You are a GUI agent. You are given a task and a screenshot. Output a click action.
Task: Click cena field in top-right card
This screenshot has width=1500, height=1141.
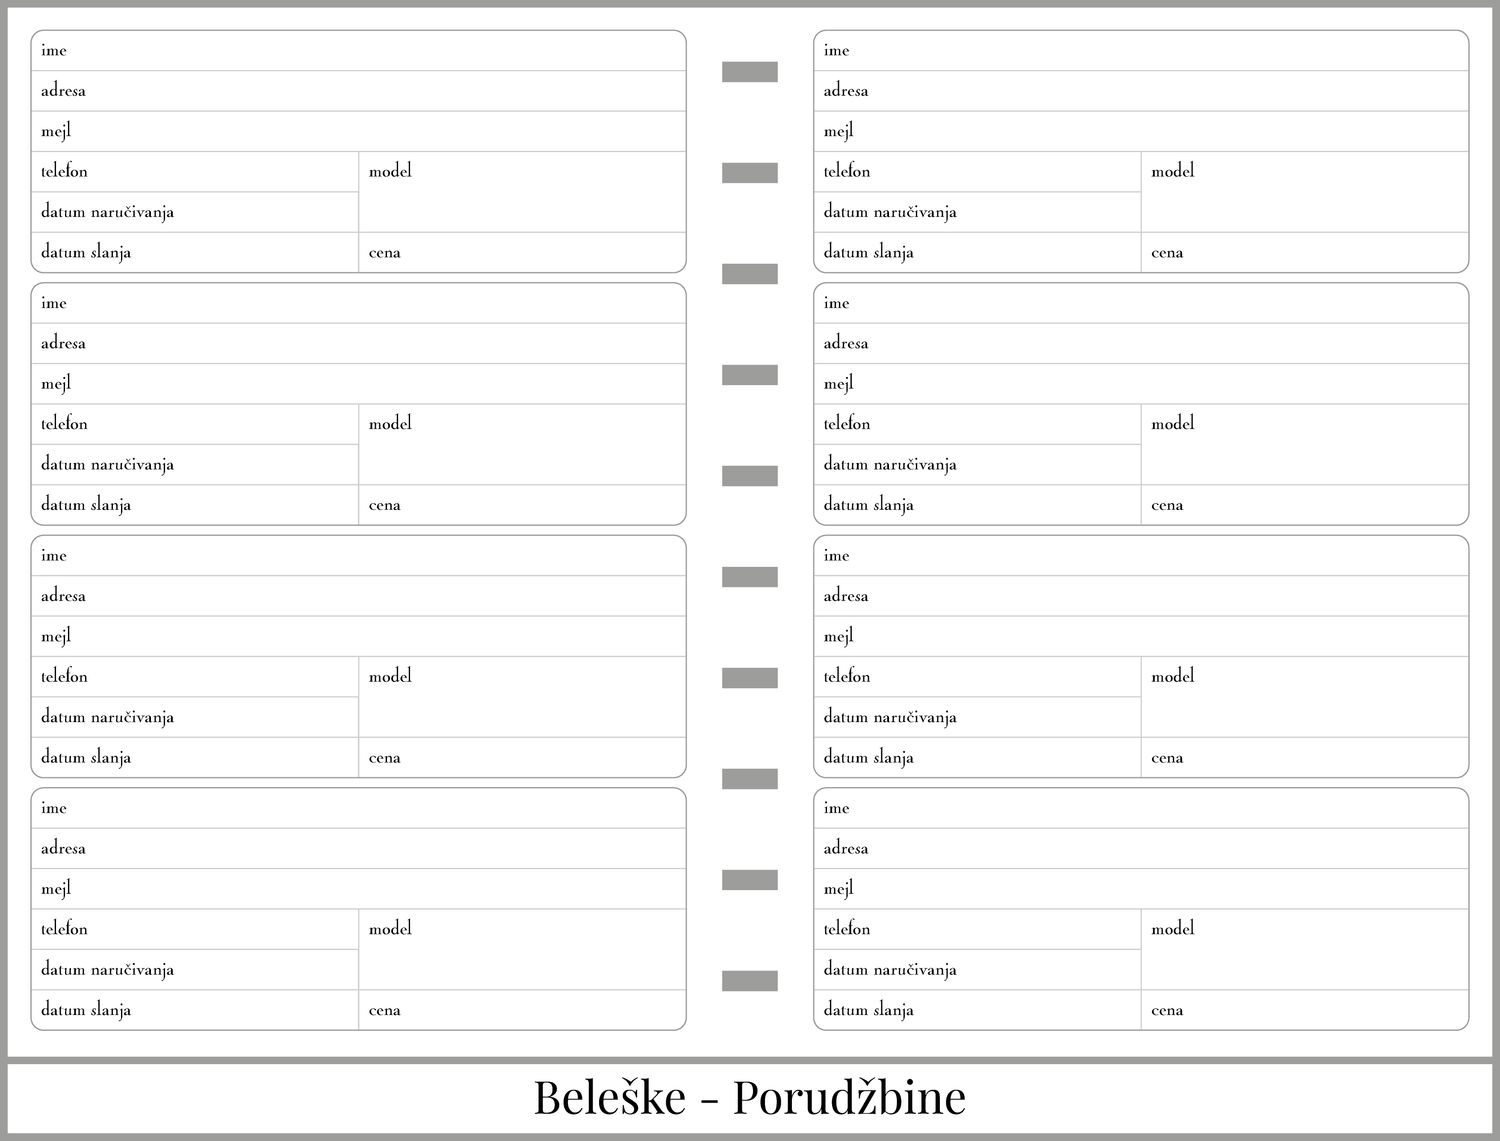[1304, 253]
